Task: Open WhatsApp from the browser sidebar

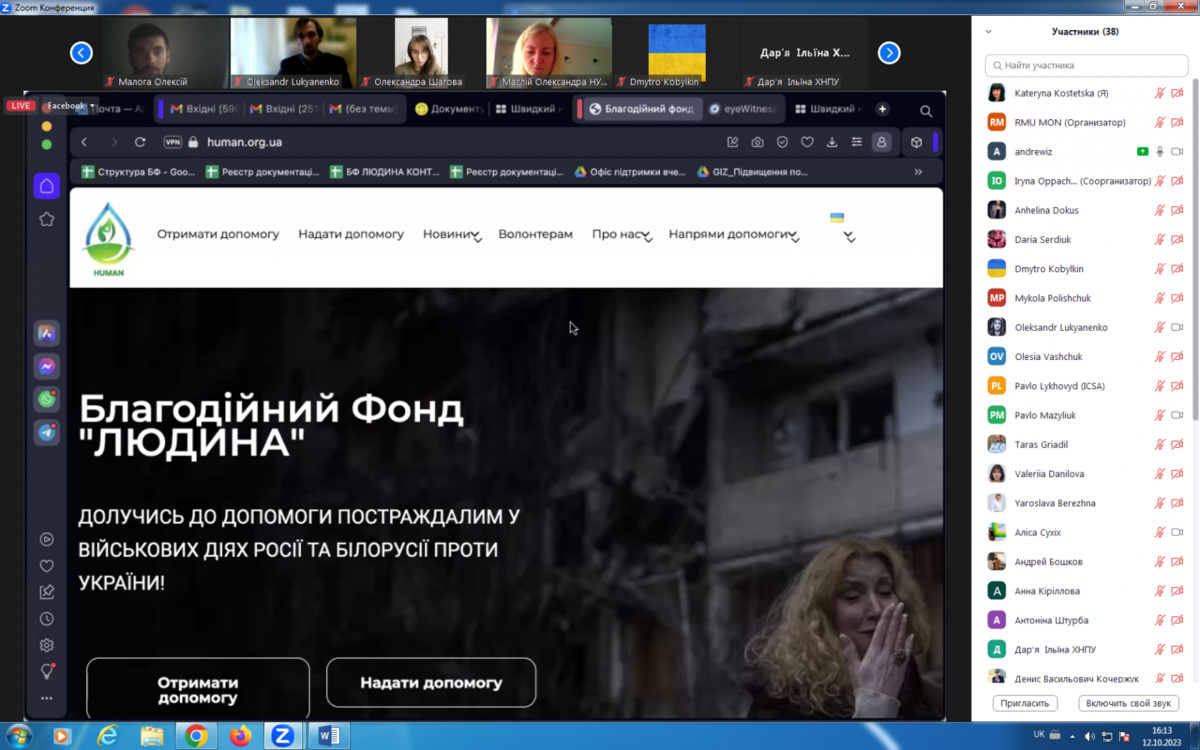Action: tap(46, 399)
